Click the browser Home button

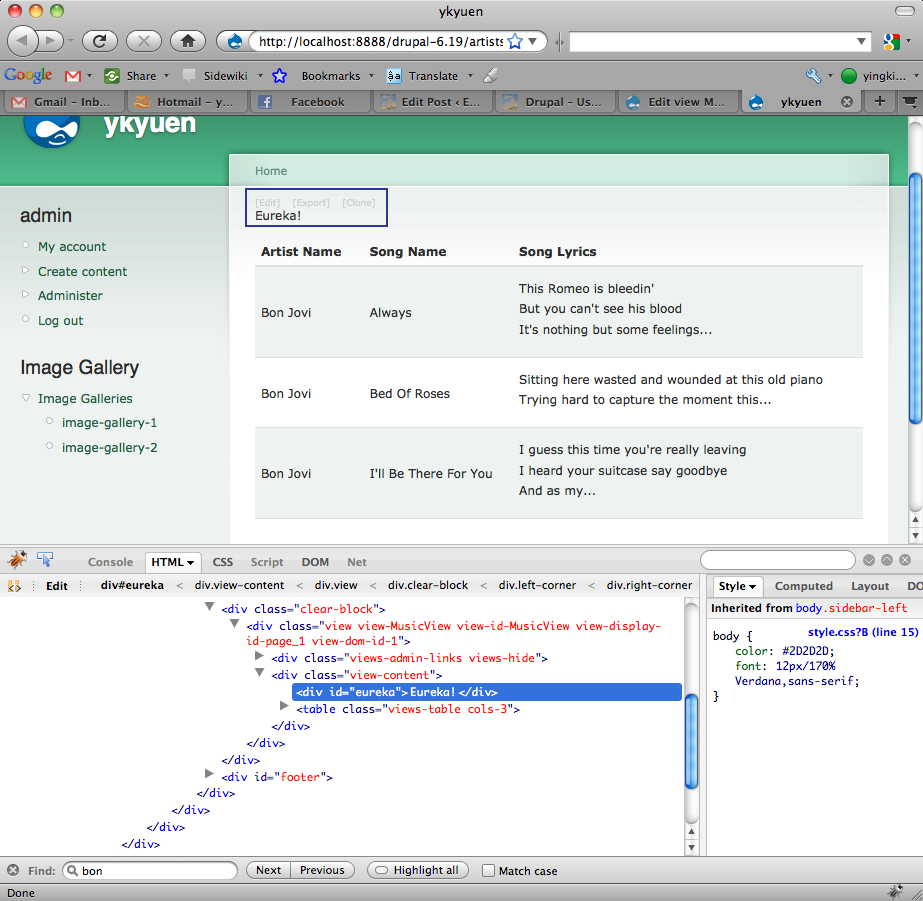click(x=186, y=41)
